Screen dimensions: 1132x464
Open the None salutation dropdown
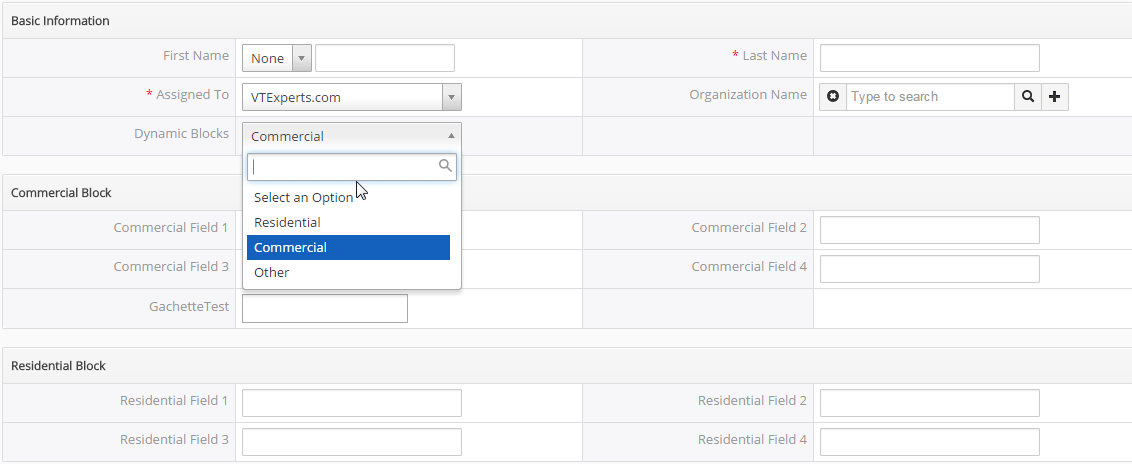tap(277, 58)
